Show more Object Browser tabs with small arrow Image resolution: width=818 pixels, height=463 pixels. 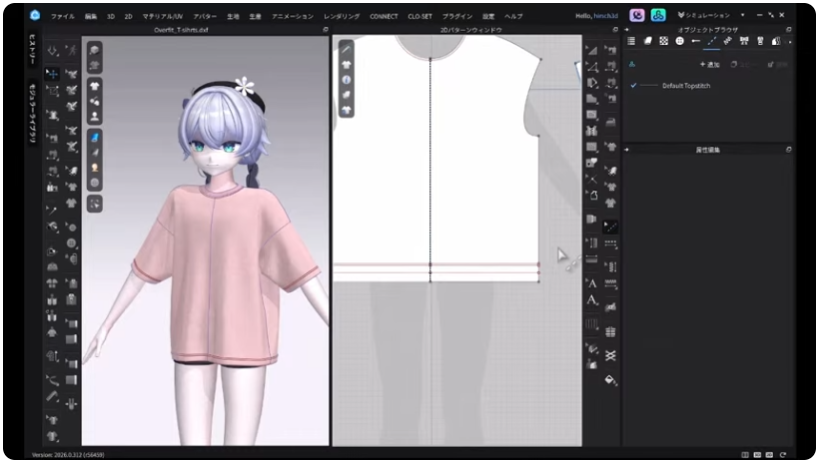[790, 42]
